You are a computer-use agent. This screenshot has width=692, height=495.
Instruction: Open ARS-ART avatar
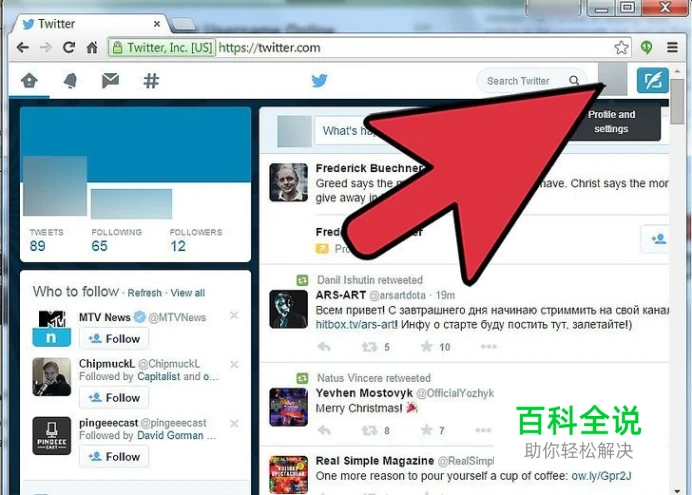tap(289, 309)
